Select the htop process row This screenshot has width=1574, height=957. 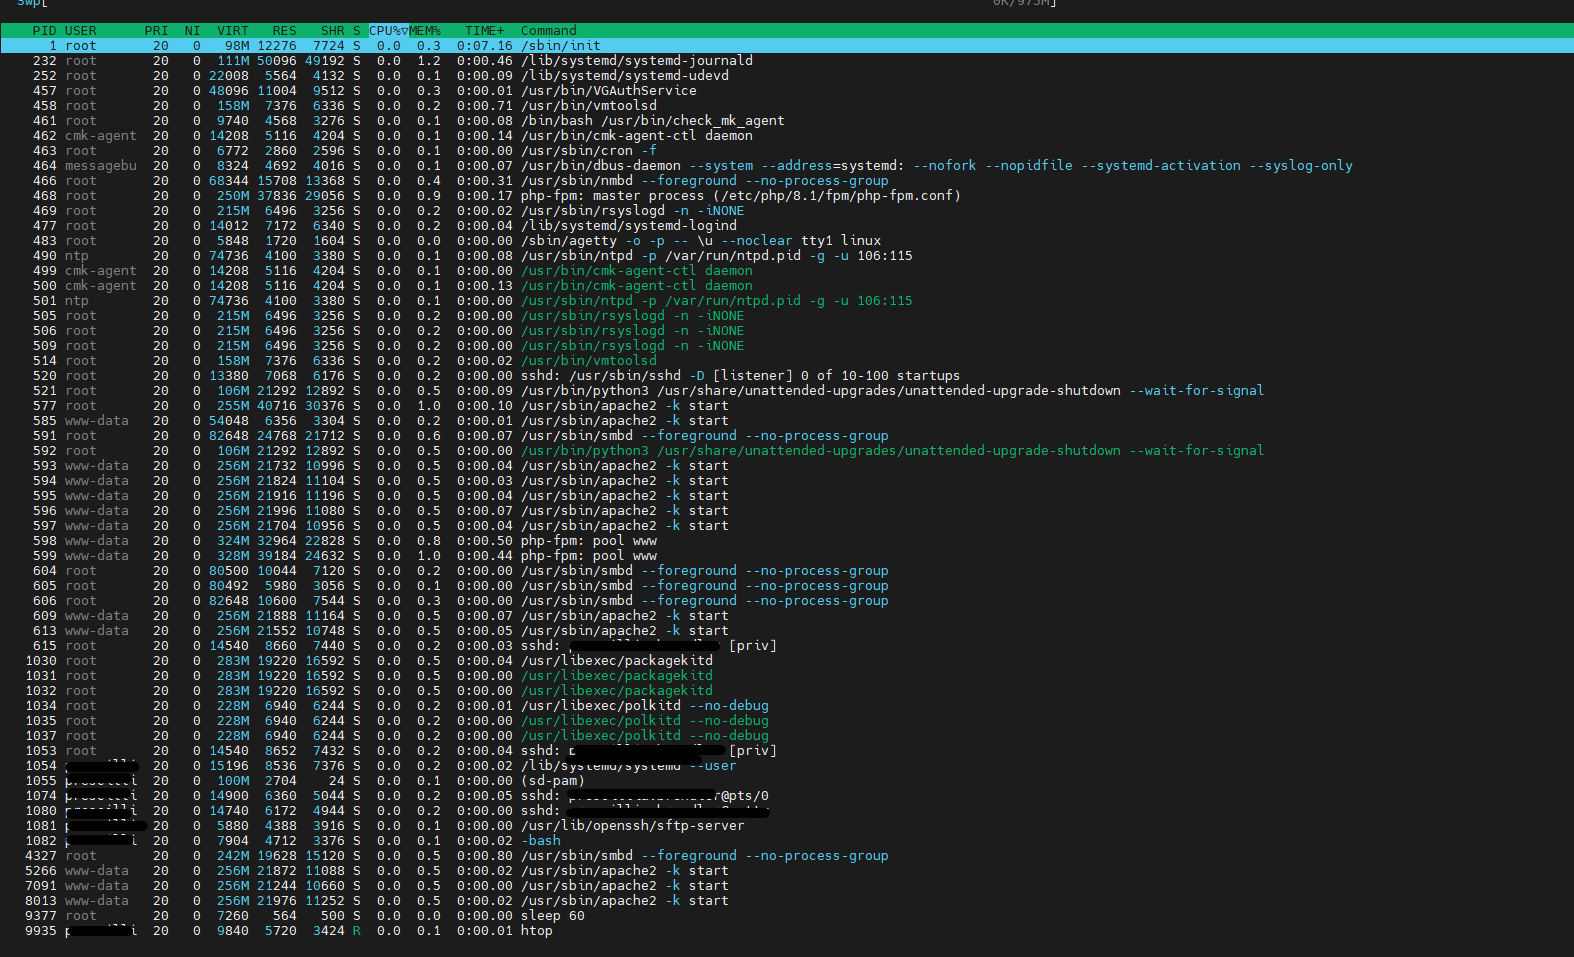[x=787, y=931]
